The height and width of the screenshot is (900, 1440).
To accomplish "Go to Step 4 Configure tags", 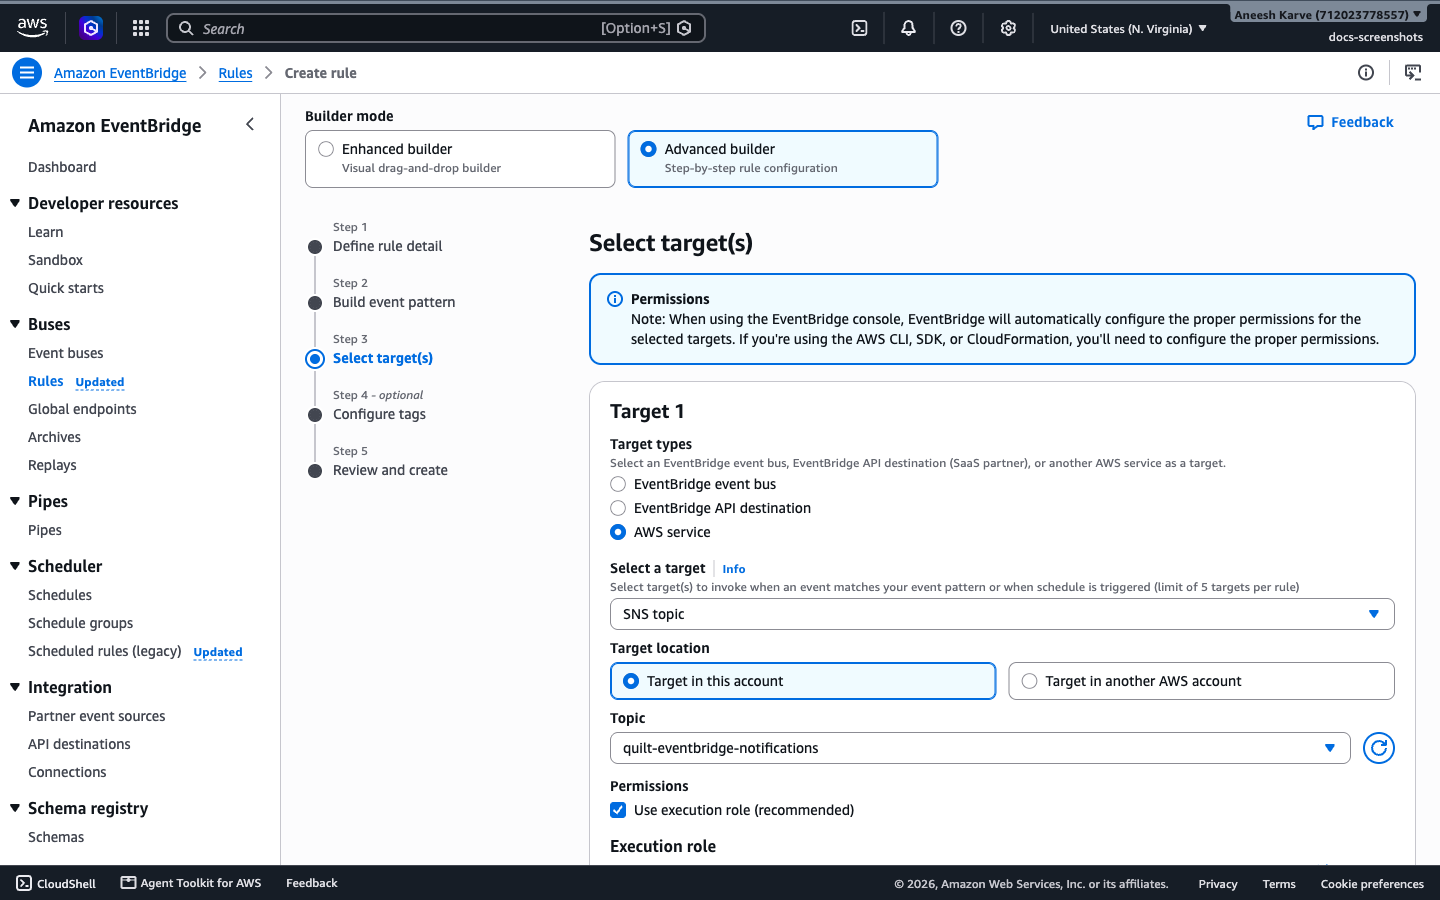I will tap(379, 414).
